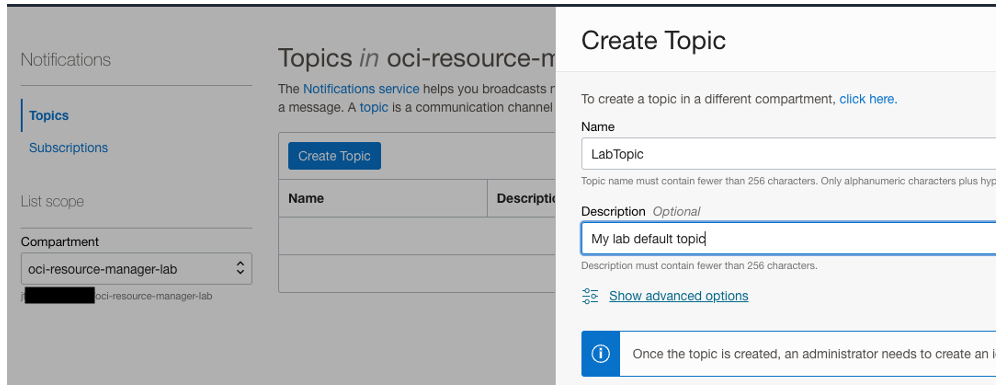This screenshot has width=1006, height=389.
Task: Click the compartment path text below dropdown
Action: coord(117,297)
